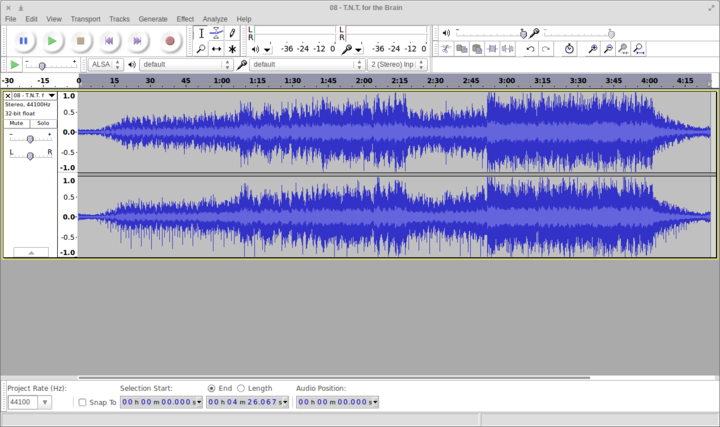Click the red Record button
720x427 pixels.
[x=169, y=41]
